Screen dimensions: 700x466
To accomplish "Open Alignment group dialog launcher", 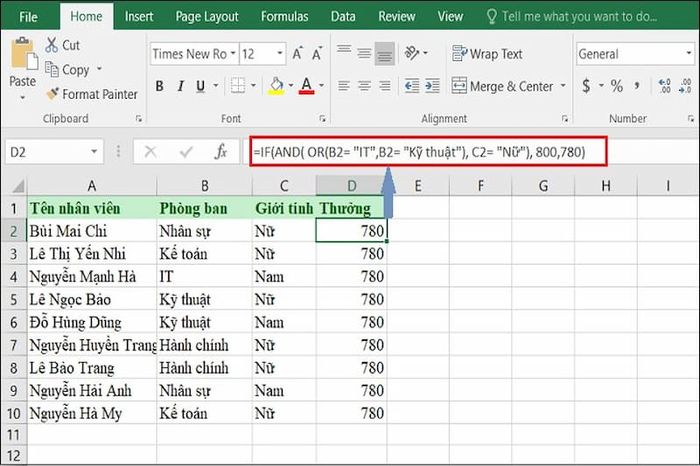I will (565, 118).
